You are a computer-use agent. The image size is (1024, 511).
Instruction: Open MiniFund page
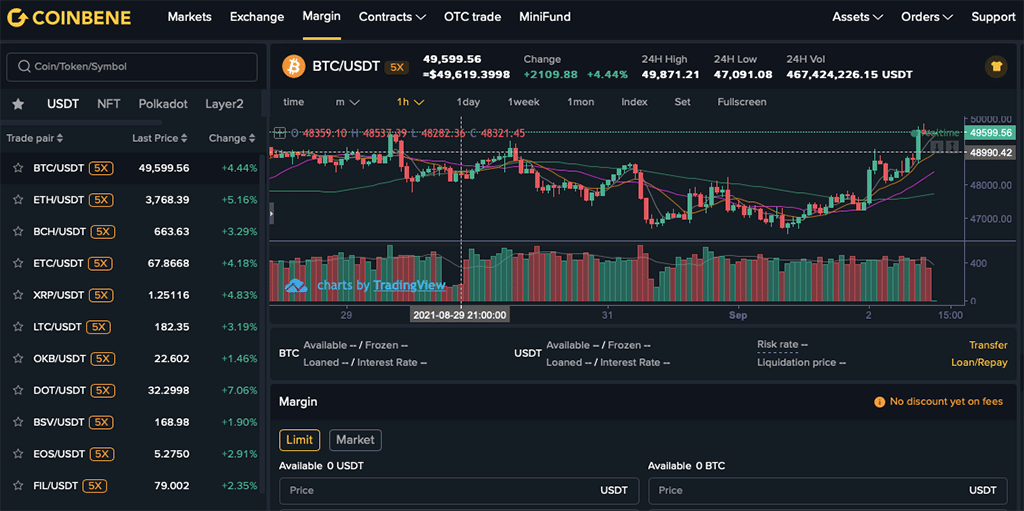point(545,17)
